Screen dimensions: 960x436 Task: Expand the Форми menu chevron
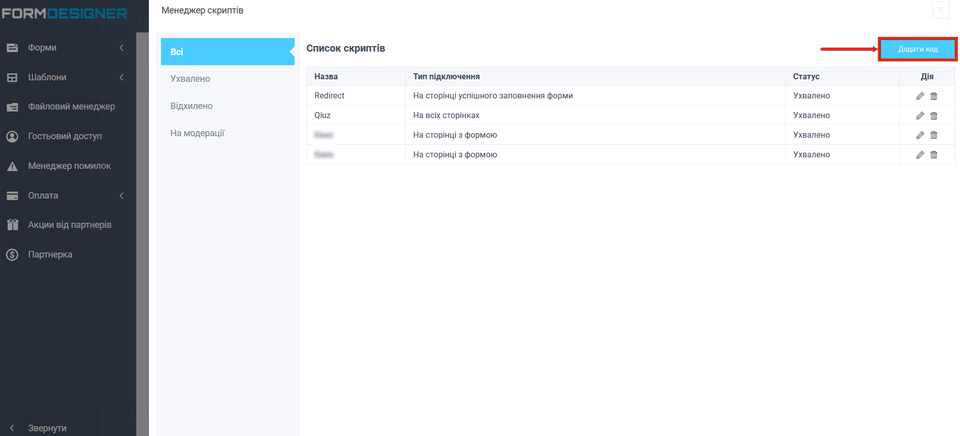coord(121,48)
